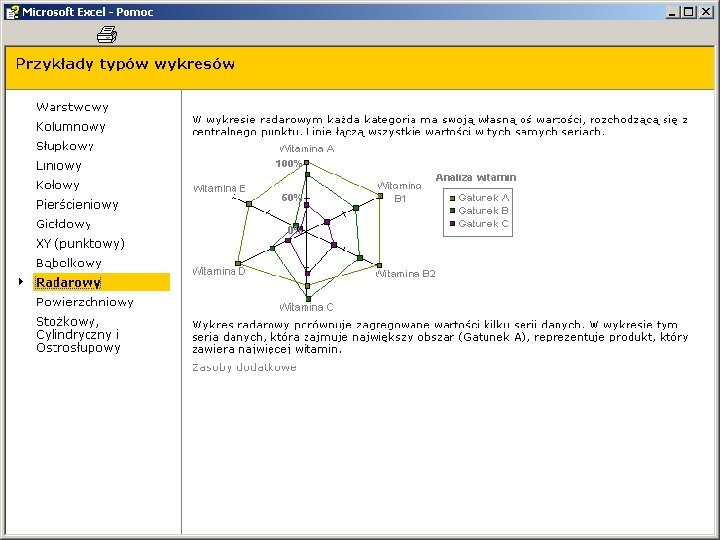Click the 100% axis value label
Screen dimensions: 720x540
(x=288, y=163)
